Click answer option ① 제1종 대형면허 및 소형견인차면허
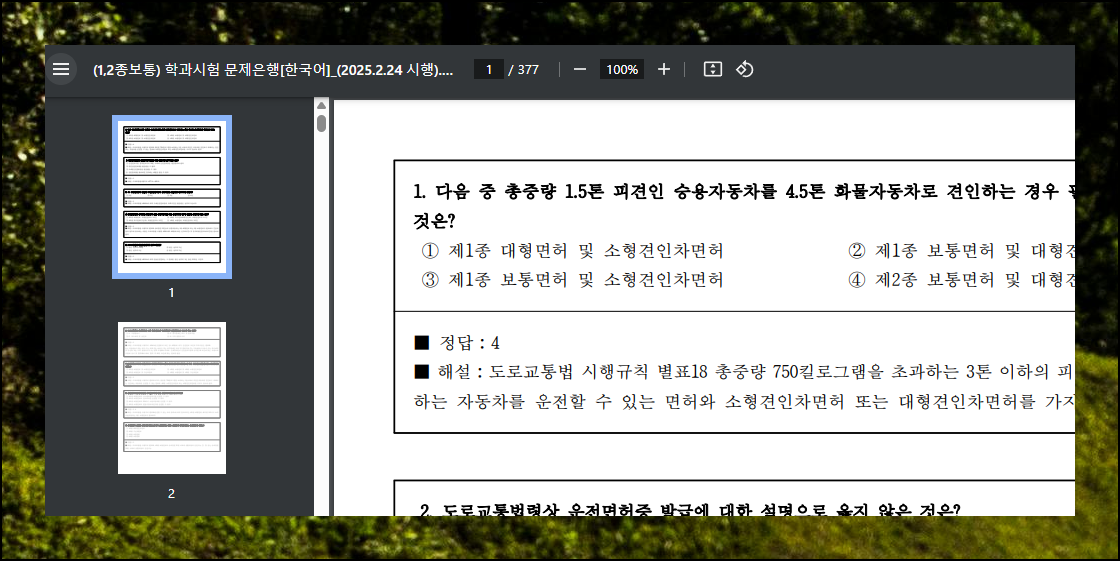This screenshot has height=561, width=1120. [572, 251]
